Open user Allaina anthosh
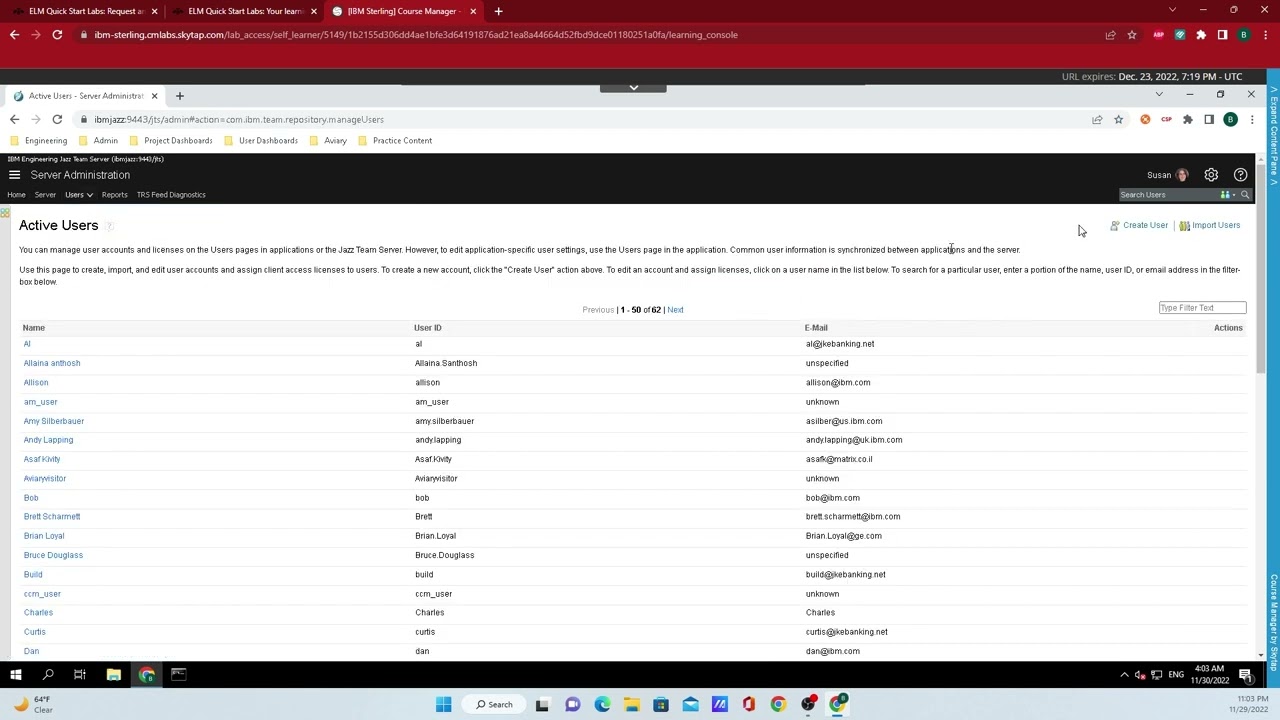The image size is (1280, 720). 52,363
